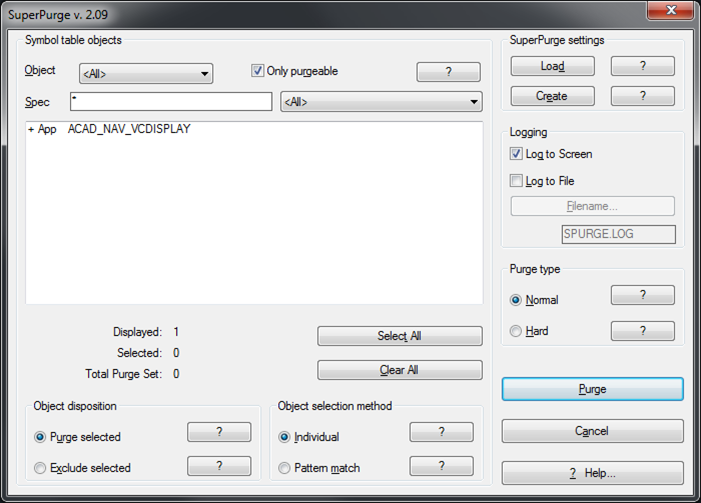
Task: Click the Spec text input field
Action: (x=171, y=101)
